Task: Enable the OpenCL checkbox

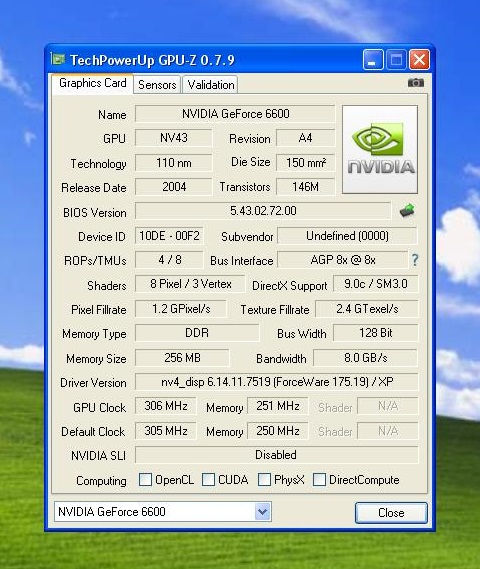Action: (145, 479)
